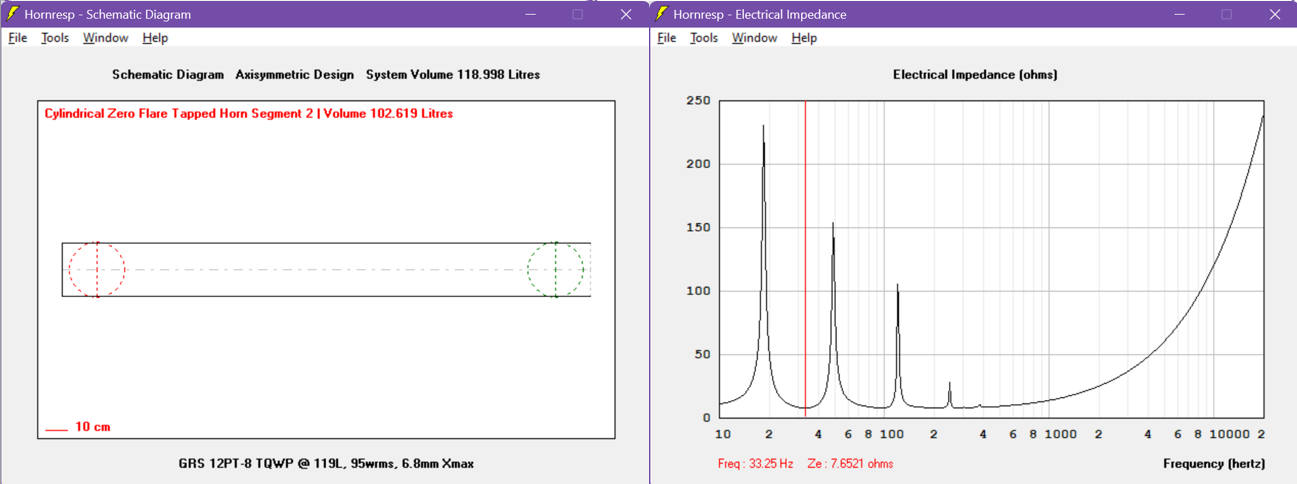Click the red driver circle in schematic
The image size is (1297, 484).
point(97,269)
